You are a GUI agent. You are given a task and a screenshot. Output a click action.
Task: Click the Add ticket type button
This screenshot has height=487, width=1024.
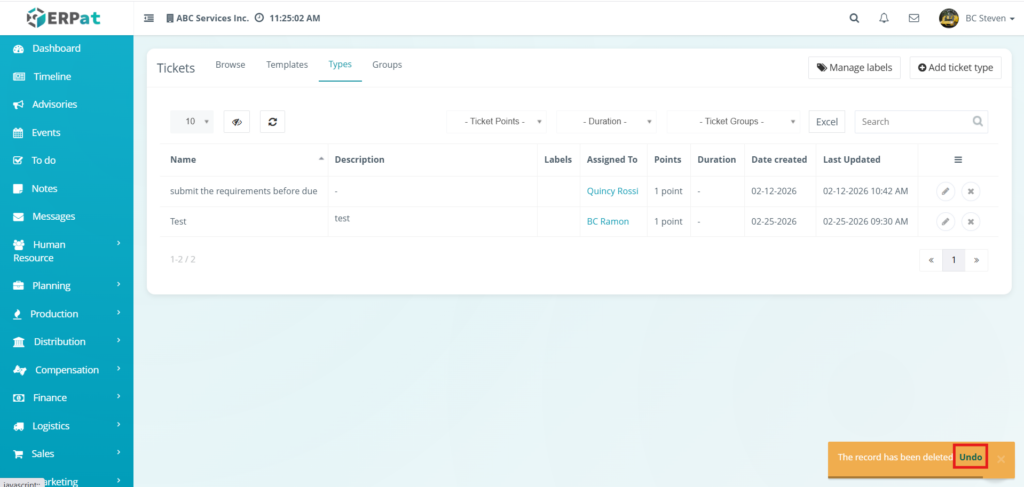click(x=955, y=67)
